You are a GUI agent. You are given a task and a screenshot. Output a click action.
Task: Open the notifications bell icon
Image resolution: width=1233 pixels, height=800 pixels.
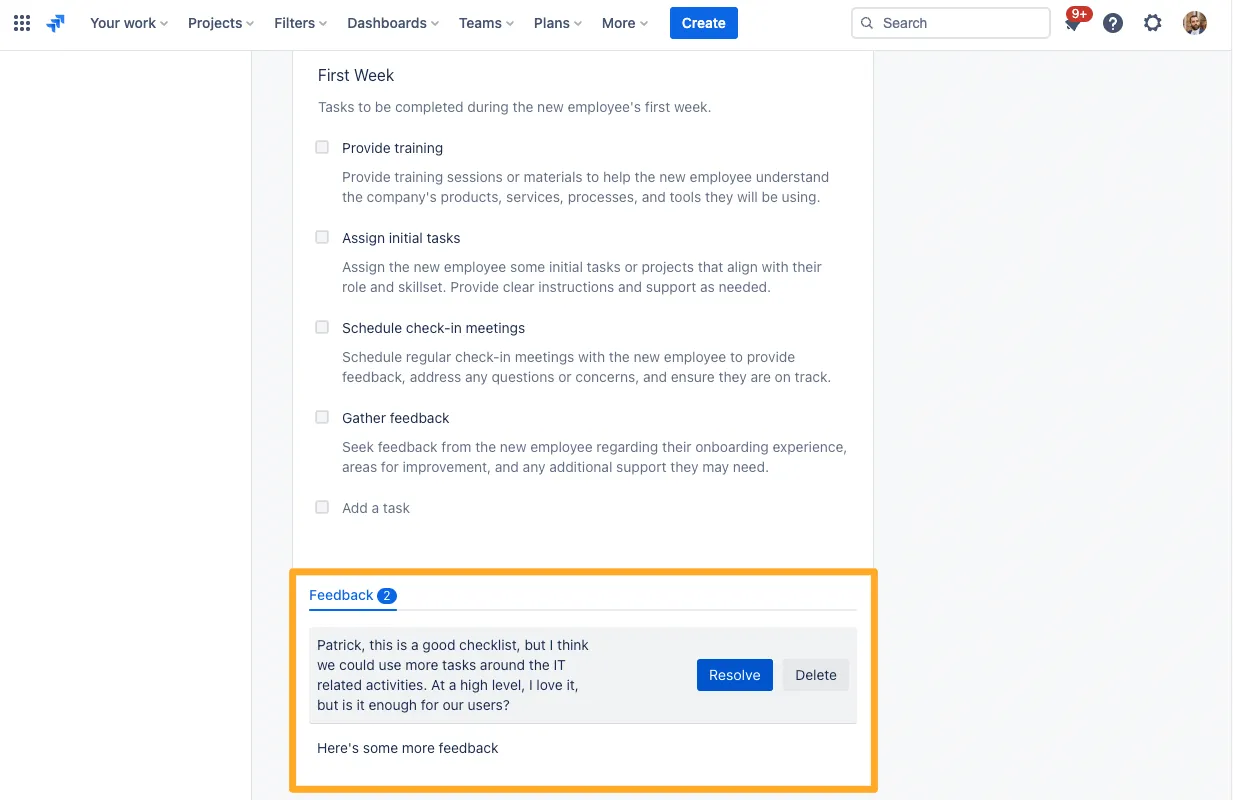(x=1073, y=24)
